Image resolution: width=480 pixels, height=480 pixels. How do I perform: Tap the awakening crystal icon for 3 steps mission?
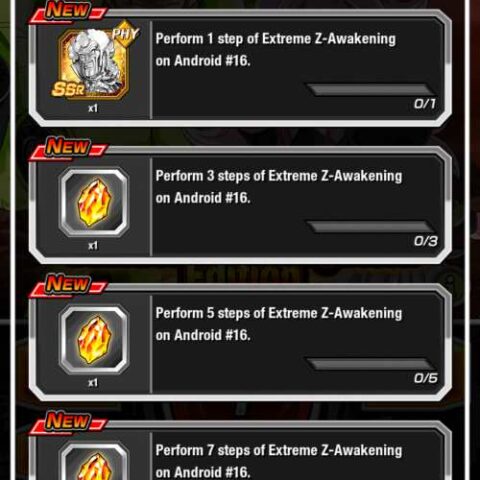coord(94,202)
